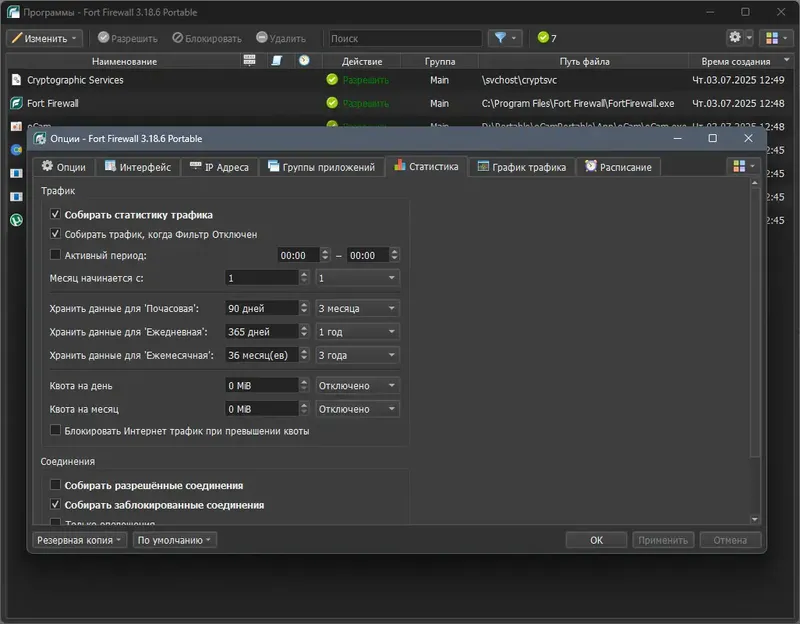Toggle Собирать статистику трафика checkbox
Image resolution: width=800 pixels, height=624 pixels.
(x=55, y=214)
